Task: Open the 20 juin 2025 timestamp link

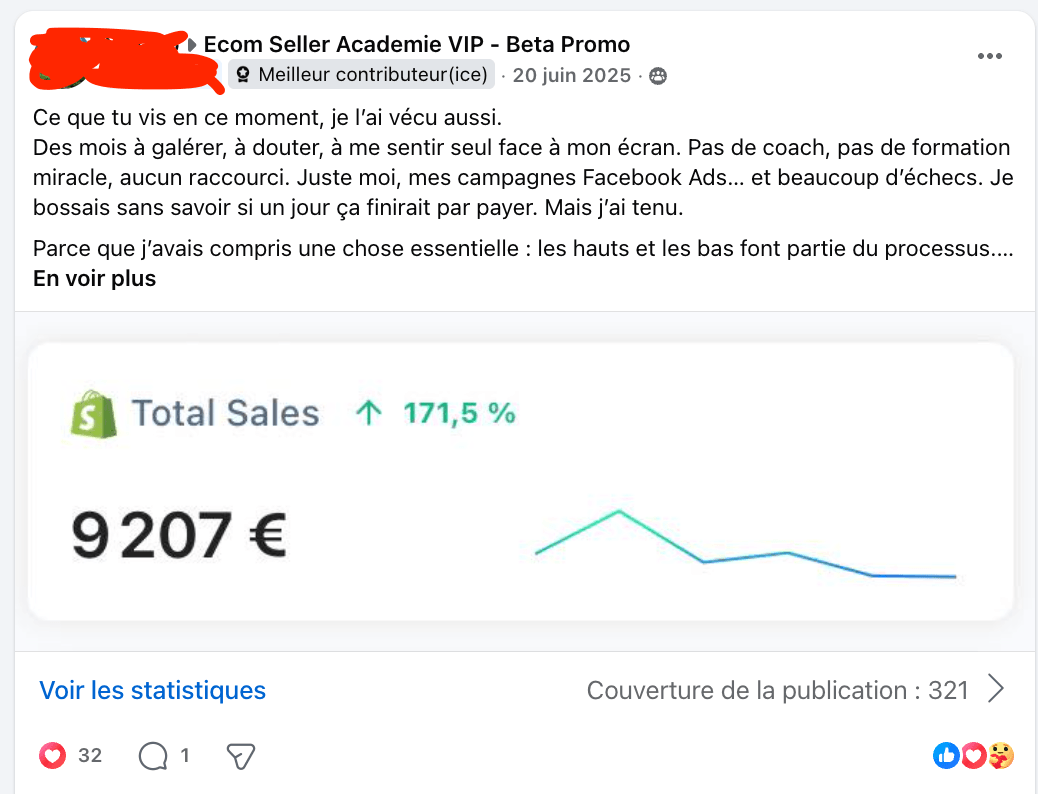Action: pos(572,75)
